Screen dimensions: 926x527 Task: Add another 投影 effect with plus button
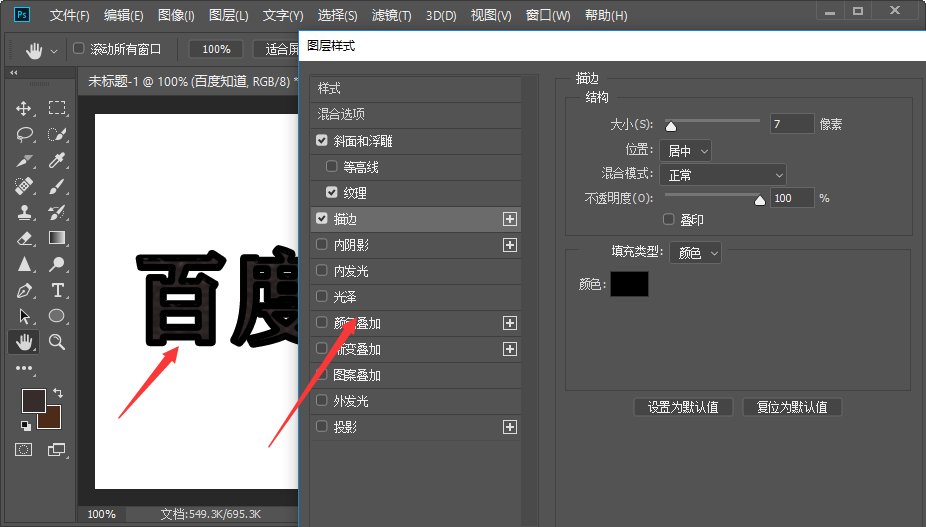510,427
